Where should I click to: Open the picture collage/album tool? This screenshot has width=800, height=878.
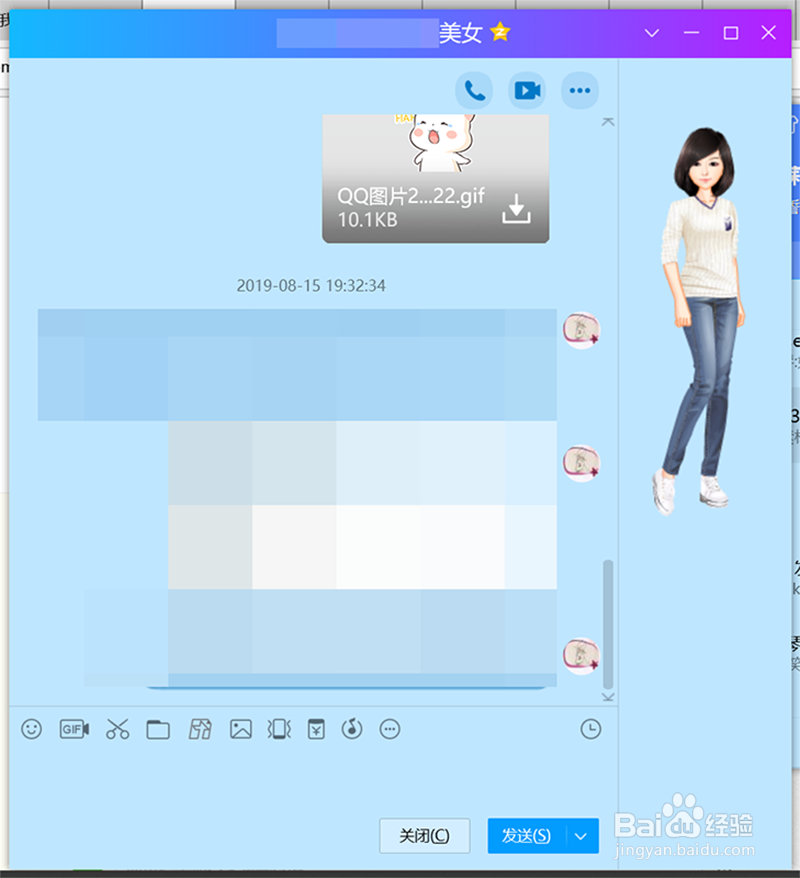200,729
